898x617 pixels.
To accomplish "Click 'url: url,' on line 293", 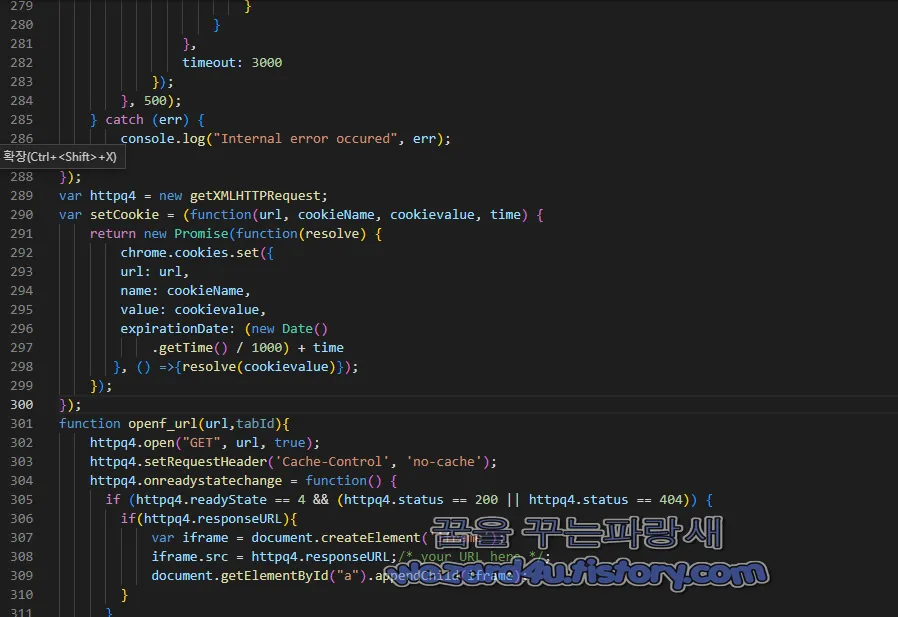I will [155, 272].
